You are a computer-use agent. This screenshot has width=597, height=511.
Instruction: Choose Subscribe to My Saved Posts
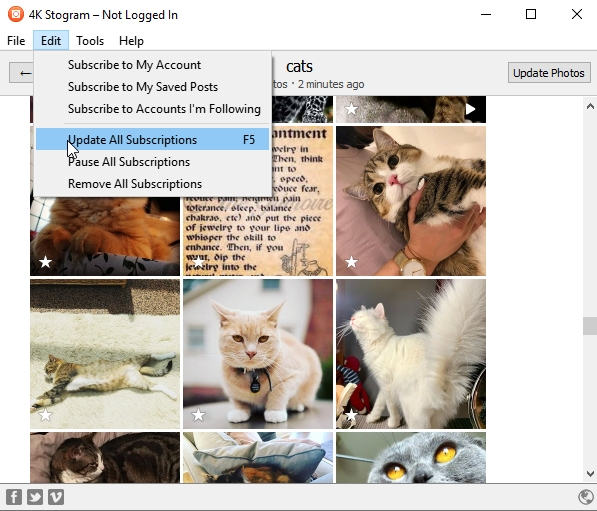[152, 87]
